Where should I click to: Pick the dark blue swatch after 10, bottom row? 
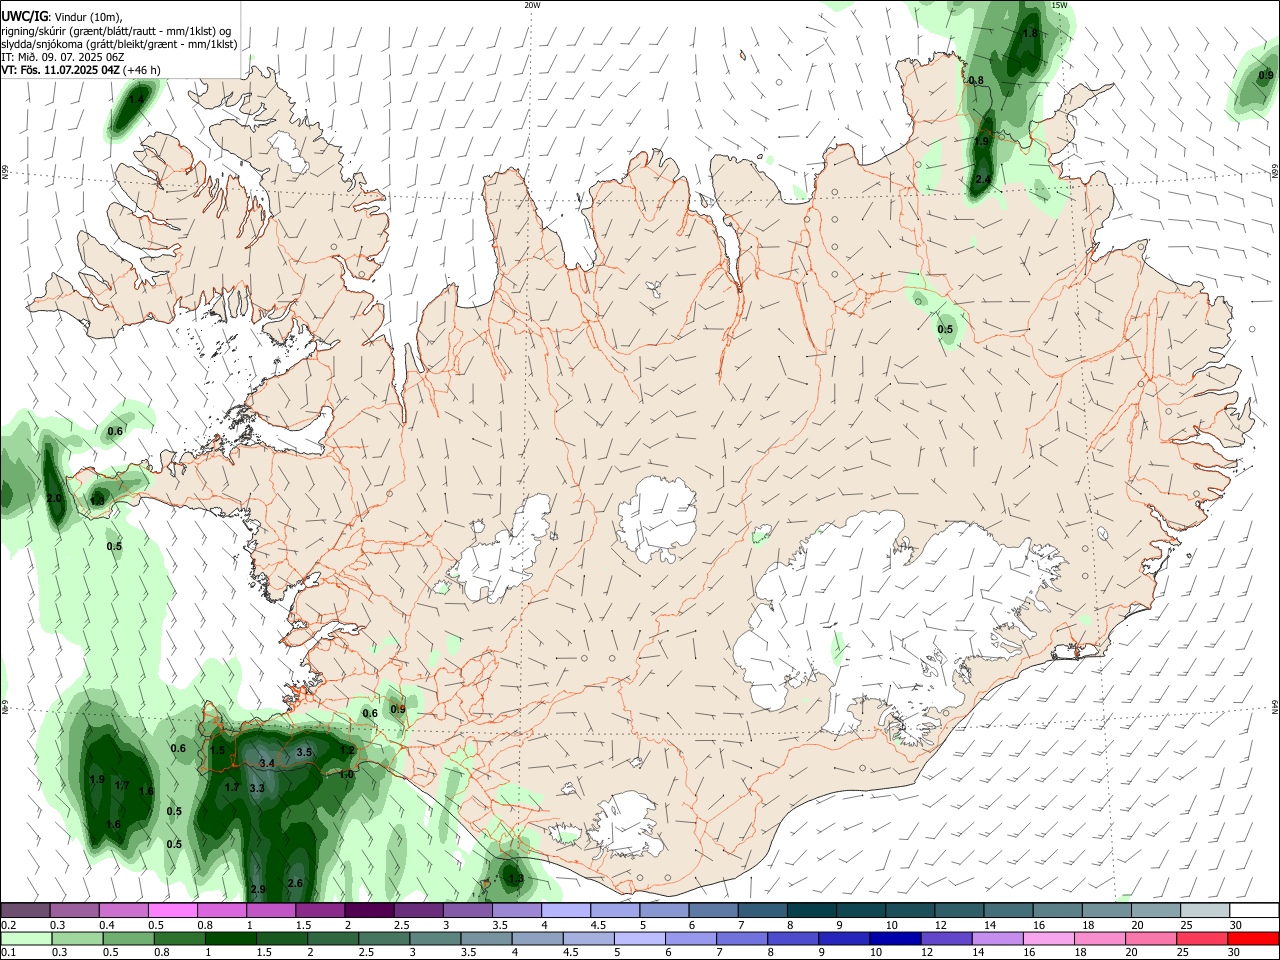click(x=894, y=939)
